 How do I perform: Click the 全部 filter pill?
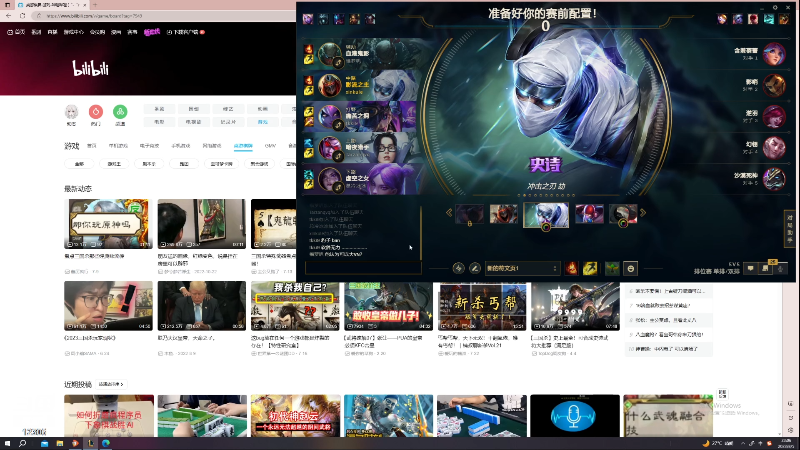(79, 164)
